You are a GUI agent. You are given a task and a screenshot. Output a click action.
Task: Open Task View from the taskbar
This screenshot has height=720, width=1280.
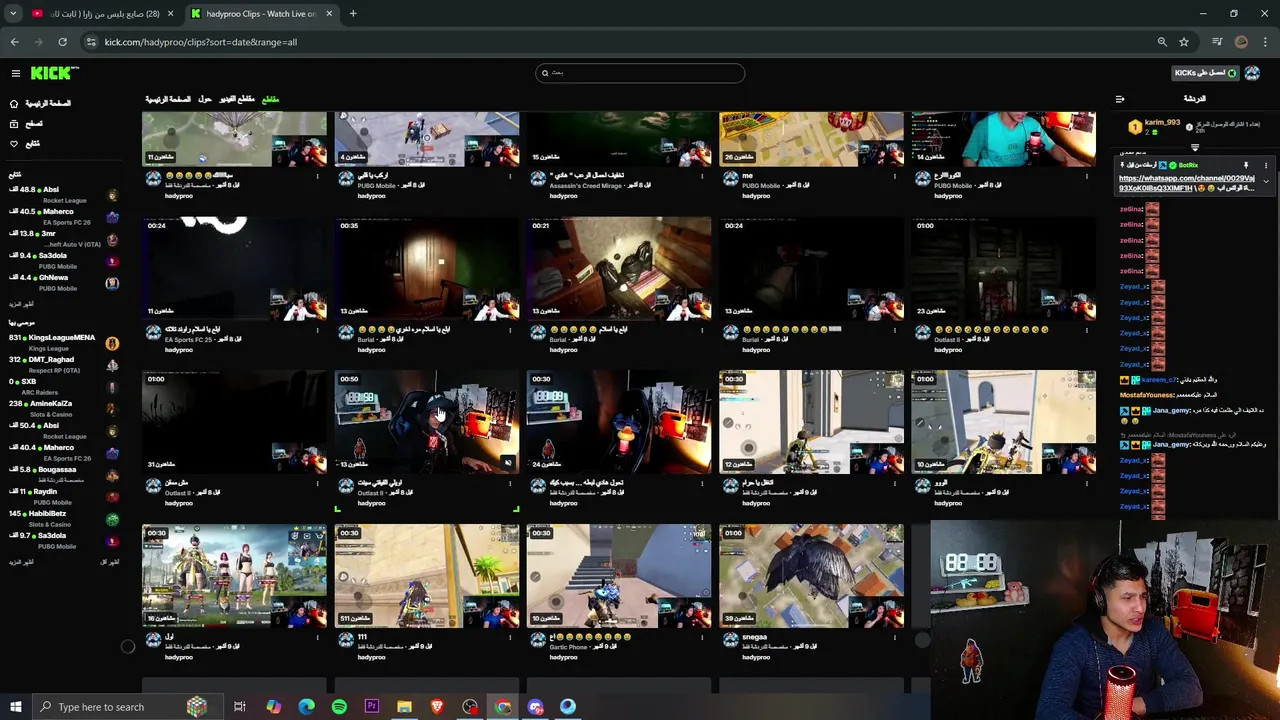tap(240, 707)
